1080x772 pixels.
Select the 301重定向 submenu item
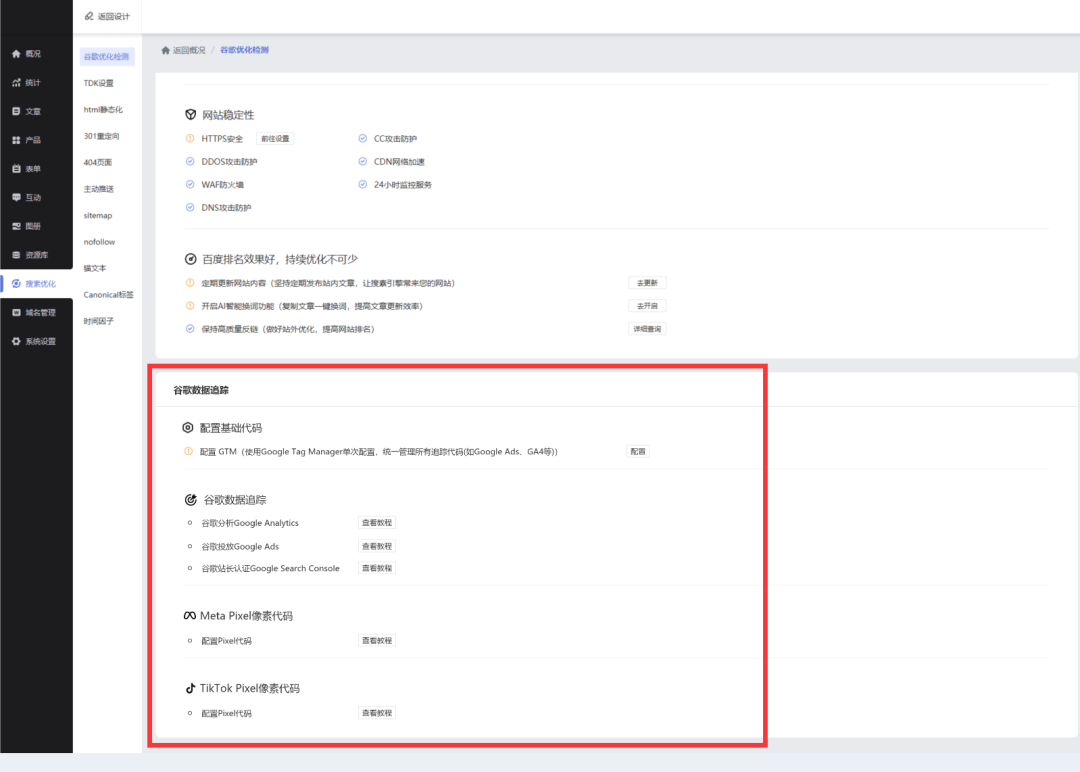coord(102,136)
